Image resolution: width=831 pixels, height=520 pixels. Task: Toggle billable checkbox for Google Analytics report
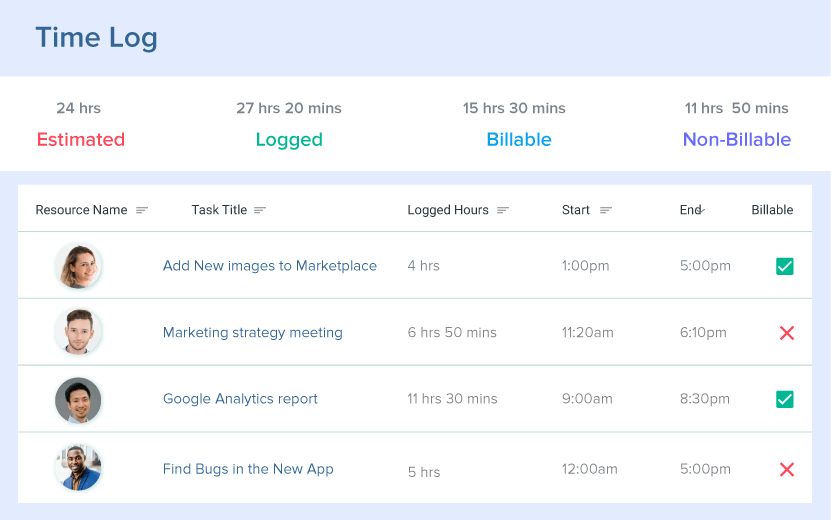(785, 399)
